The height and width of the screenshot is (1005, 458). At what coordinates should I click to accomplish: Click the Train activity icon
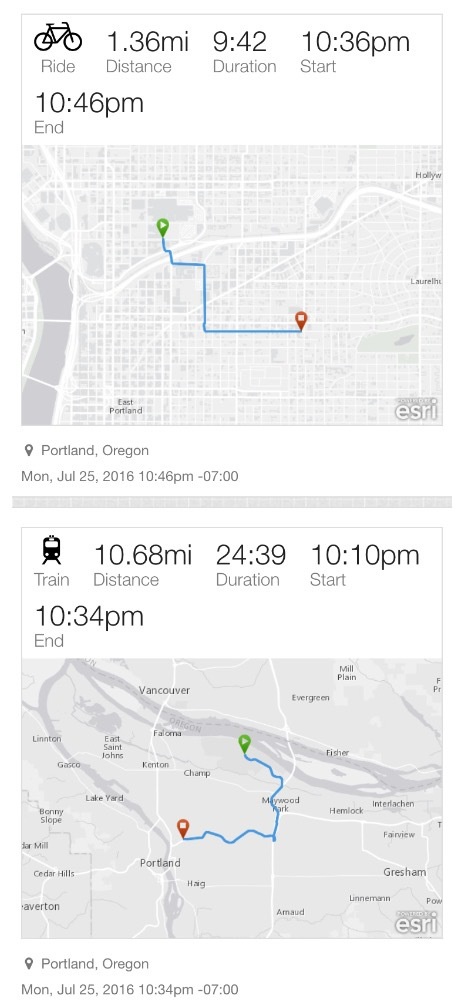[x=51, y=550]
